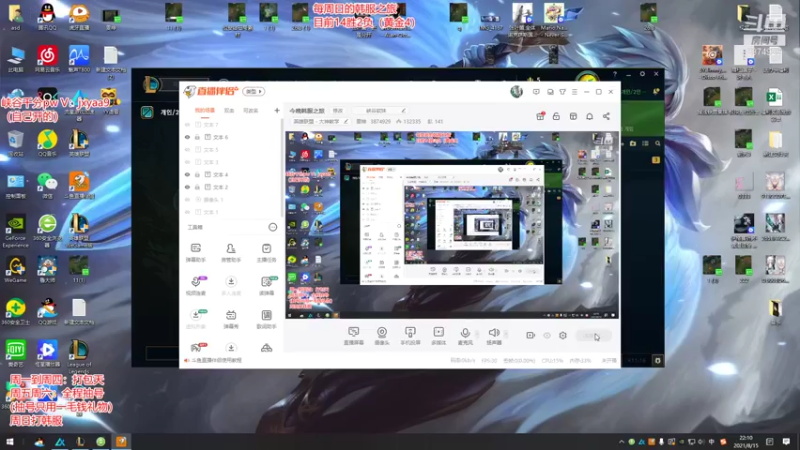Screen dimensions: 800x450
Task: Toggle visibility eye of 文本 6 layer
Action: click(187, 137)
